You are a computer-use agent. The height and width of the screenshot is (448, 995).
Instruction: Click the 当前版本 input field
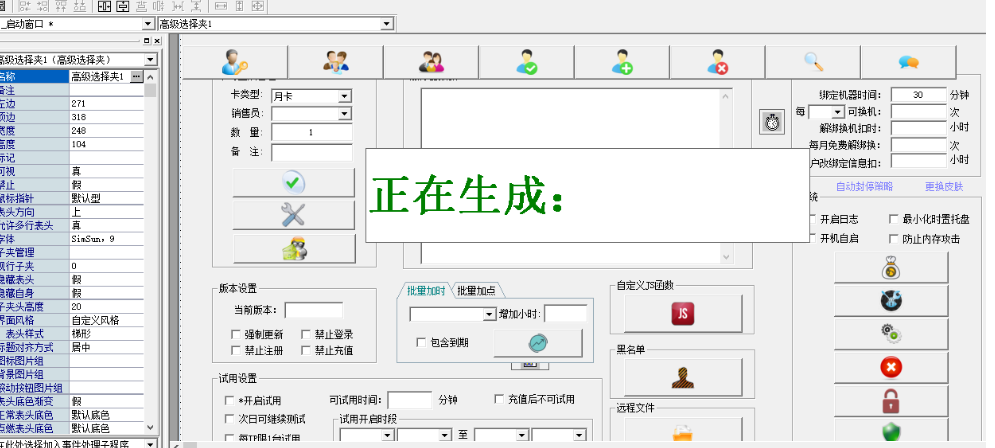coord(313,310)
